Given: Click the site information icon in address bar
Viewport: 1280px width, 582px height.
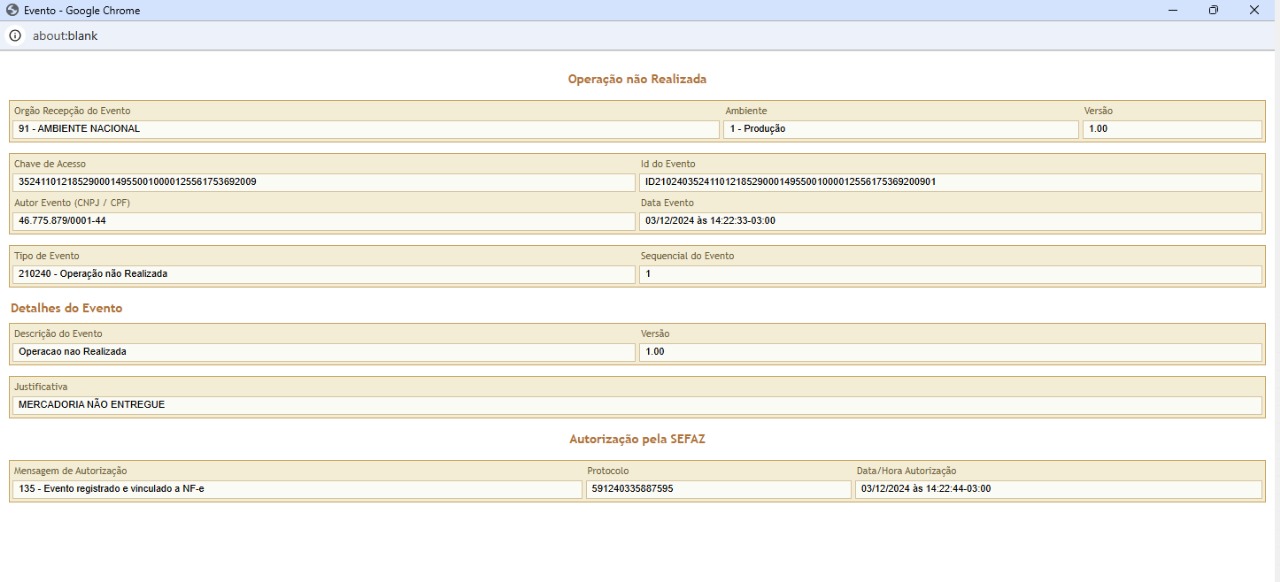Looking at the screenshot, I should (14, 35).
